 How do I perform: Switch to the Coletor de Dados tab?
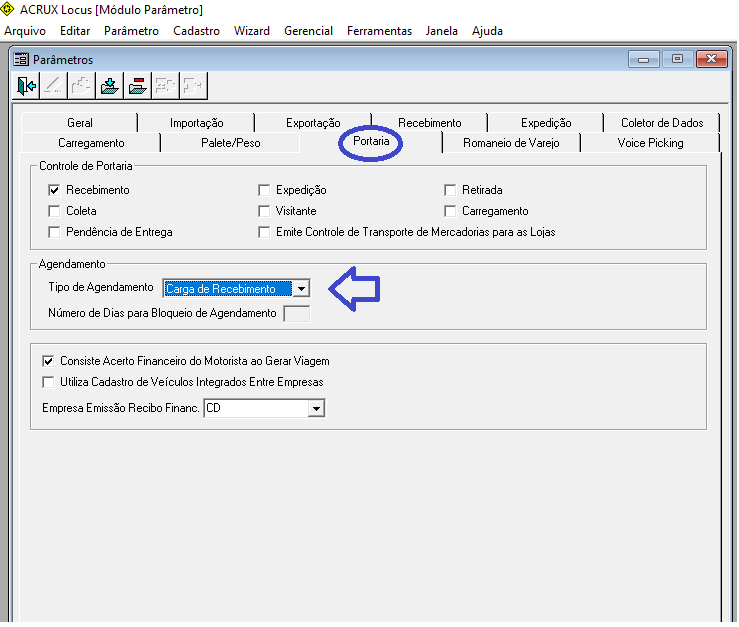pyautogui.click(x=662, y=123)
